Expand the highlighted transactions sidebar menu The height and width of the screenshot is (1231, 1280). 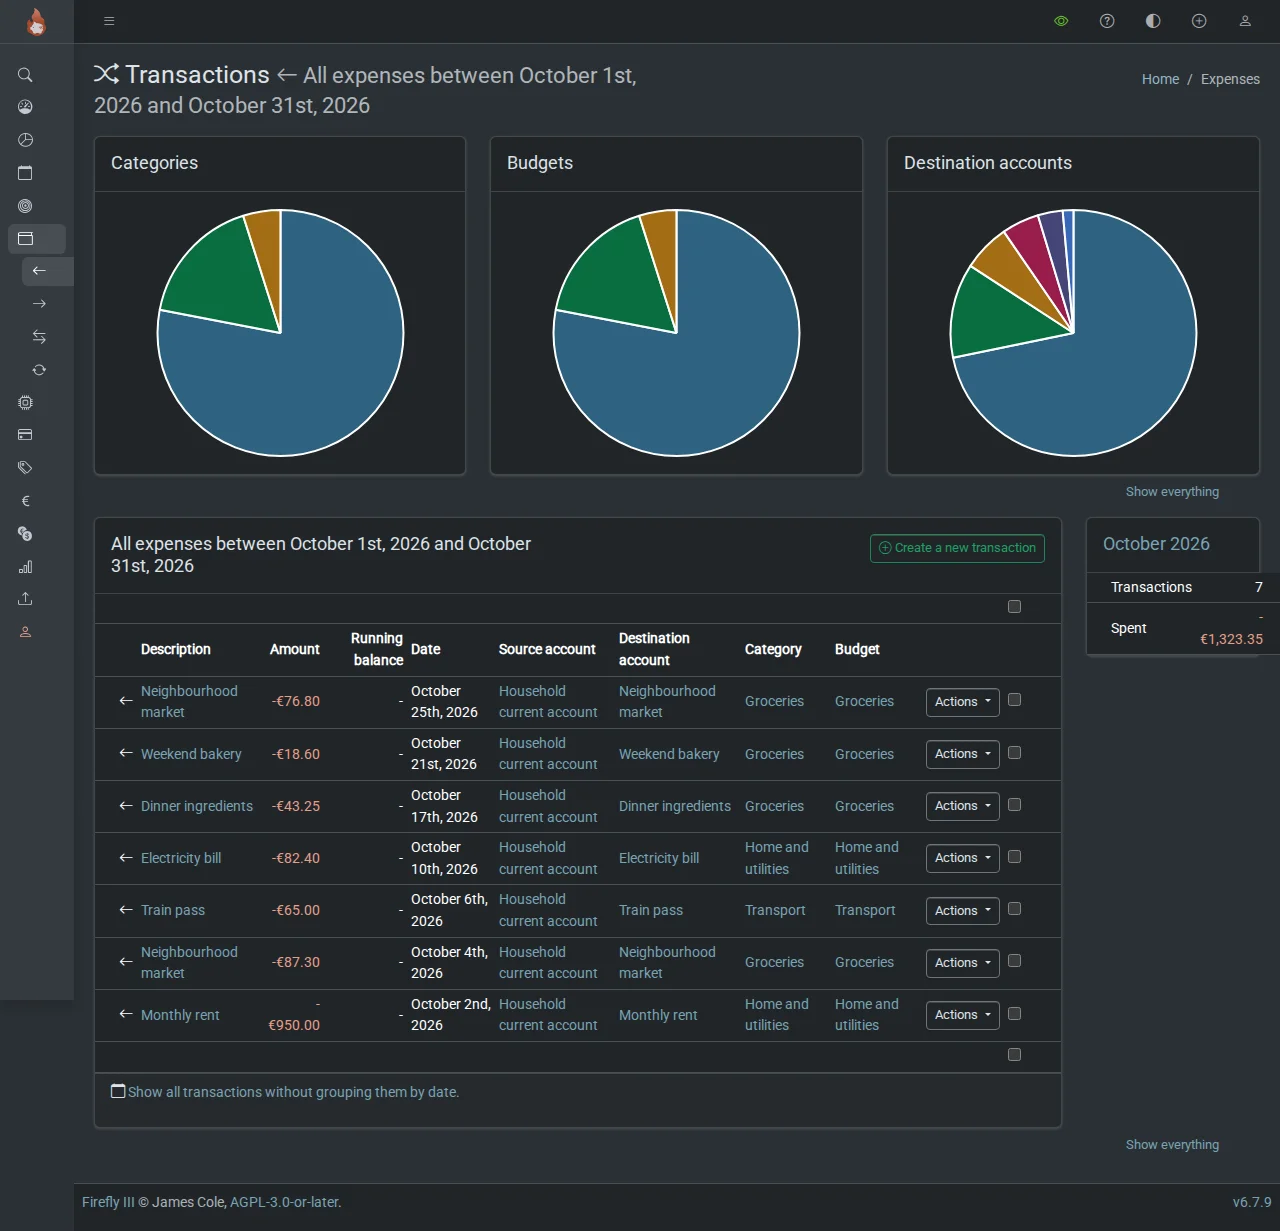click(x=37, y=239)
